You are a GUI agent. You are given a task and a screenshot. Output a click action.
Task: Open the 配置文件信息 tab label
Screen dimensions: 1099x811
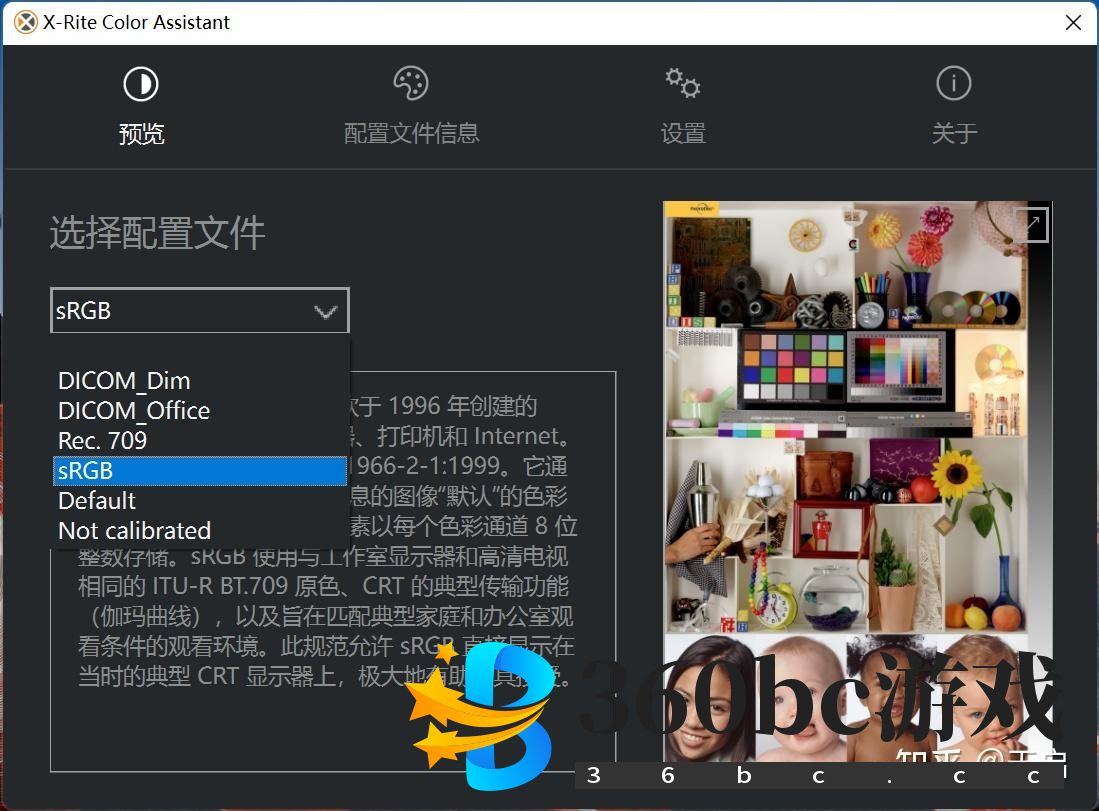(x=411, y=134)
